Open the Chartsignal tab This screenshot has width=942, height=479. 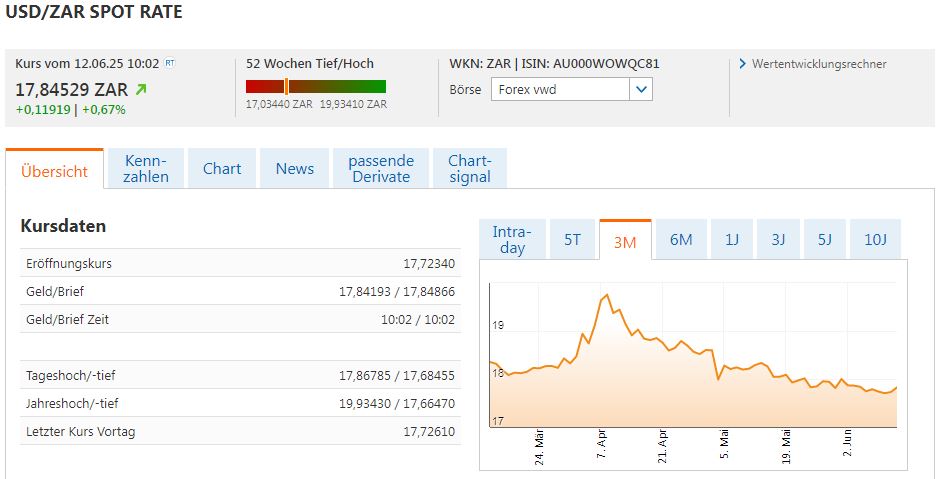pos(470,168)
